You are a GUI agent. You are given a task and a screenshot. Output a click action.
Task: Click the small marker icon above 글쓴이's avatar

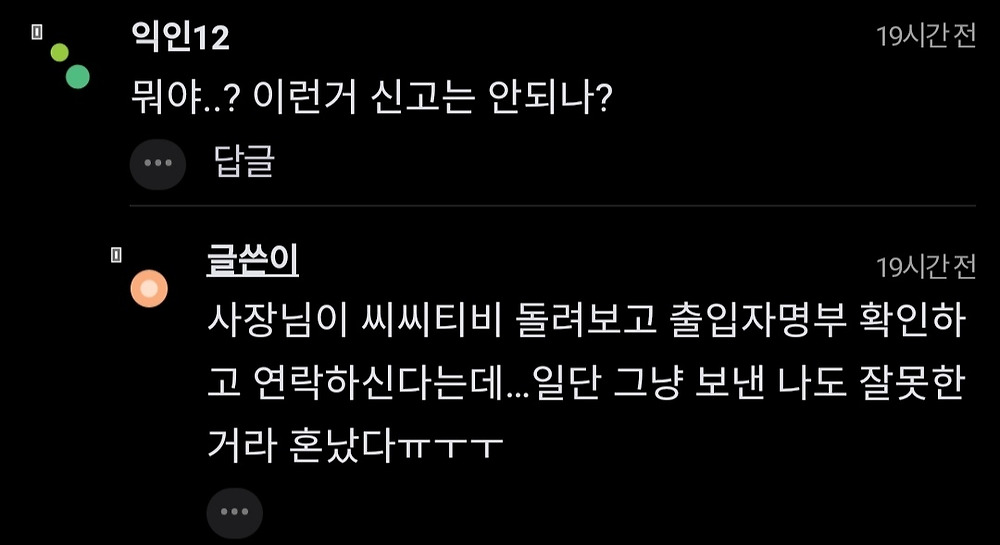point(116,255)
